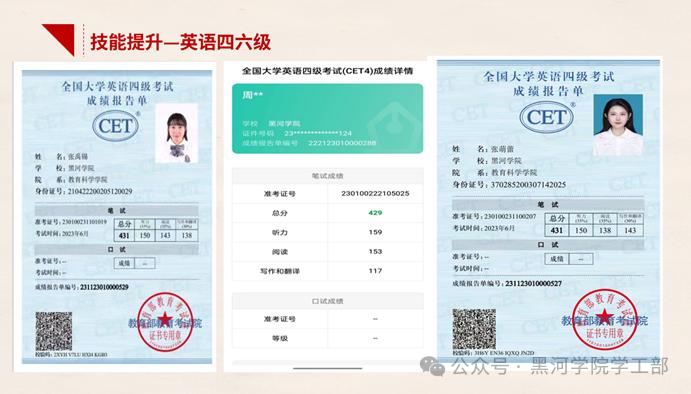Click the right certificate's CET logo

546,117
